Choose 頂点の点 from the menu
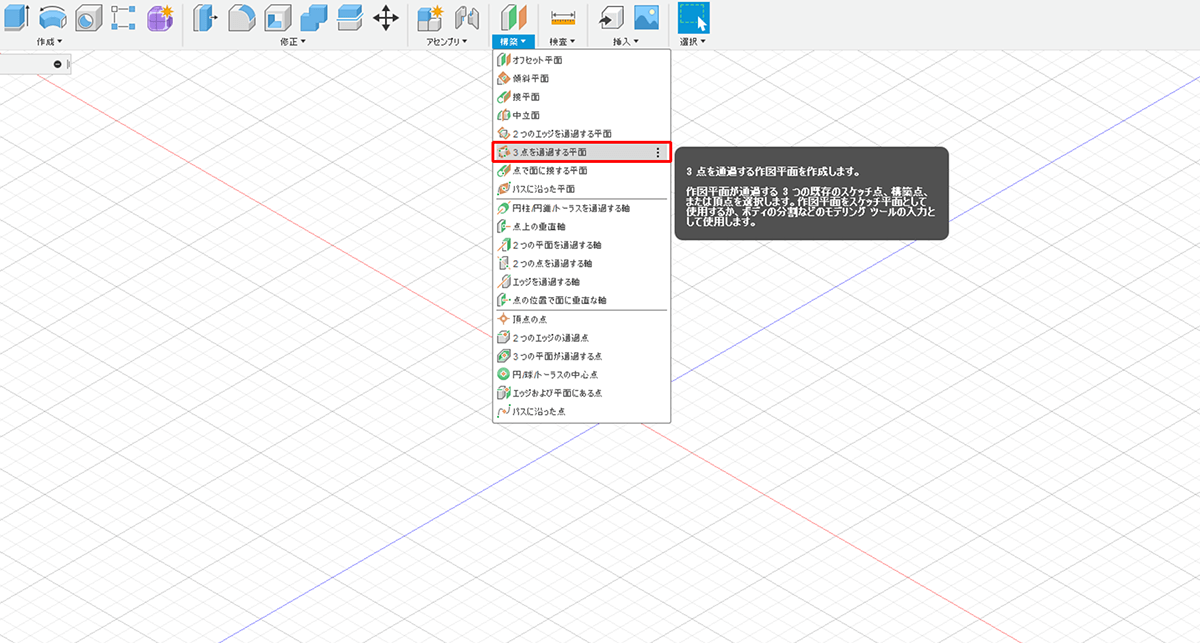 tap(530, 319)
